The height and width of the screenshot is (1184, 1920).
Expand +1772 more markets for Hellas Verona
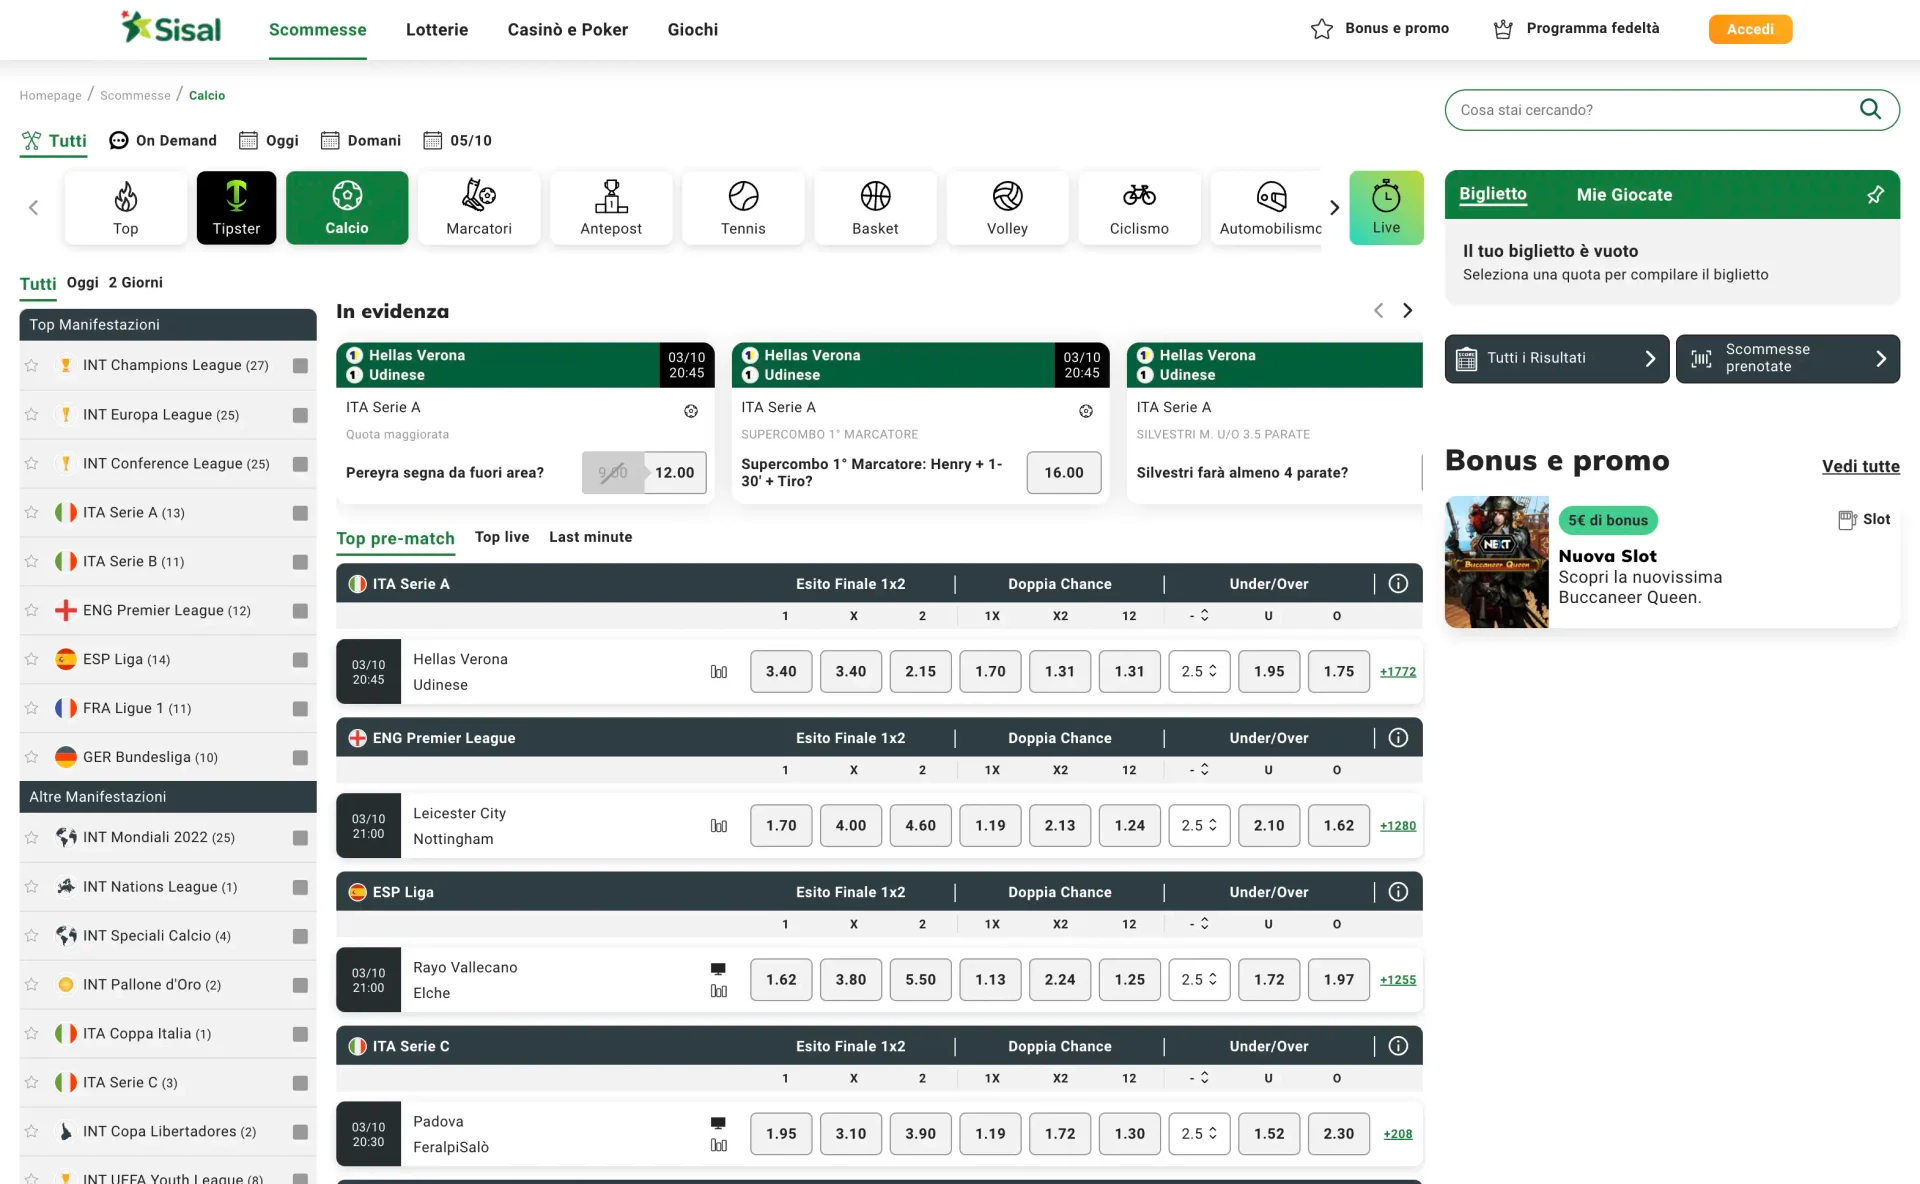[x=1397, y=672]
